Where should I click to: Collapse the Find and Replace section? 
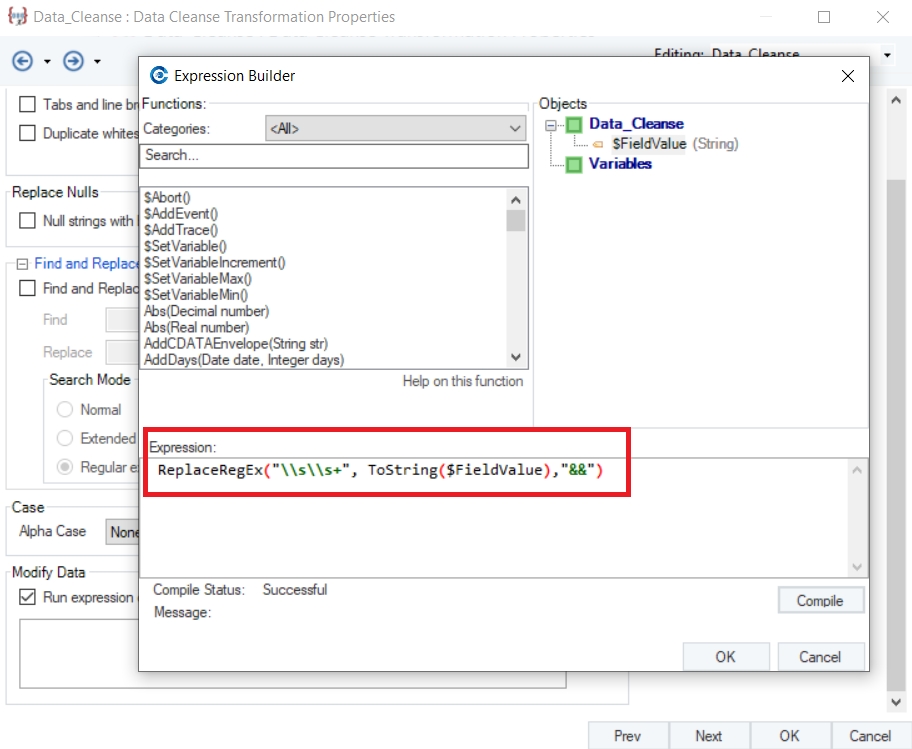(22, 264)
